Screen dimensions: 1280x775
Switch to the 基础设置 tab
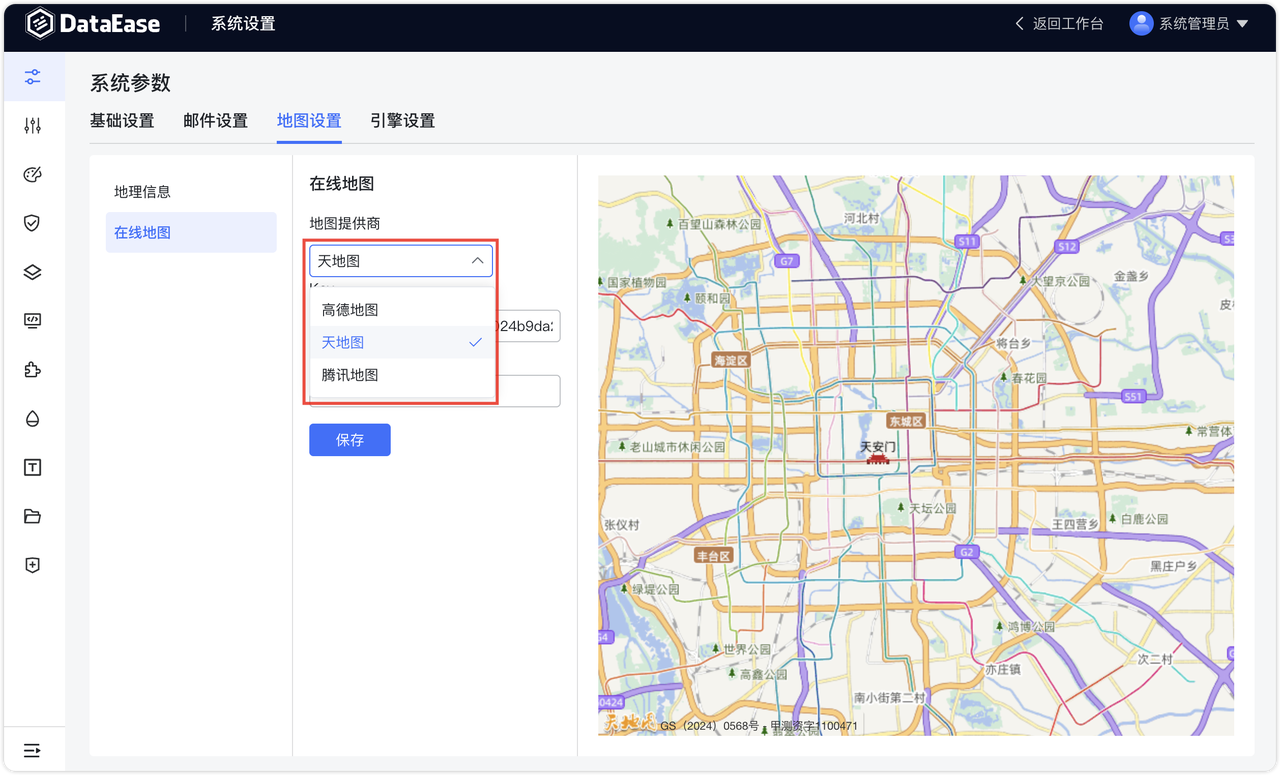(122, 121)
